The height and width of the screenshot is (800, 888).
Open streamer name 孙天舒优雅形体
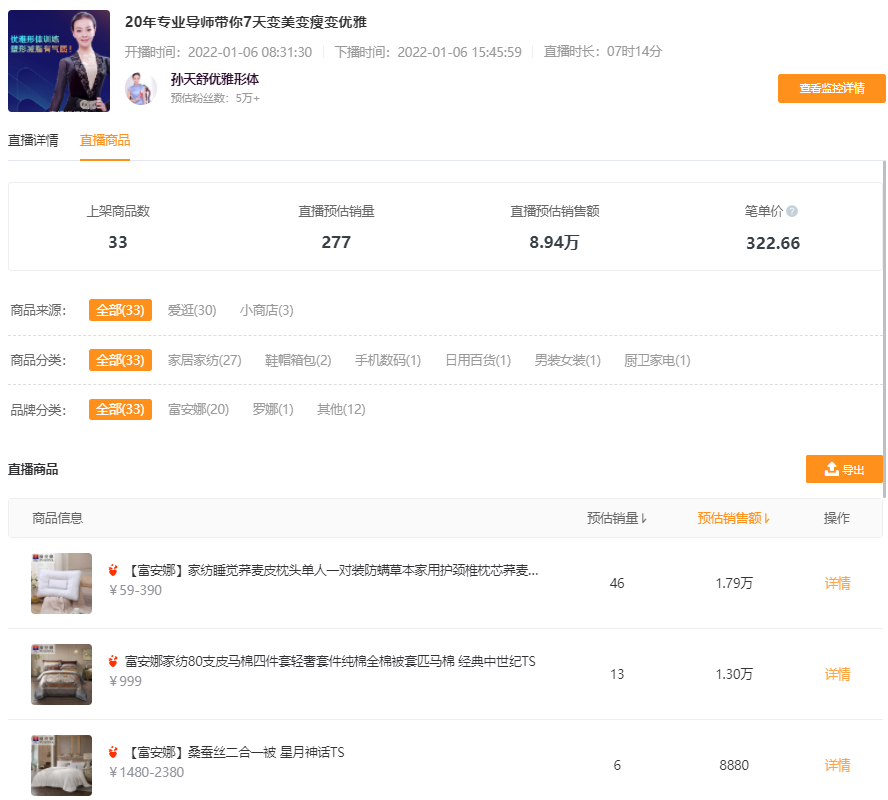pos(215,79)
